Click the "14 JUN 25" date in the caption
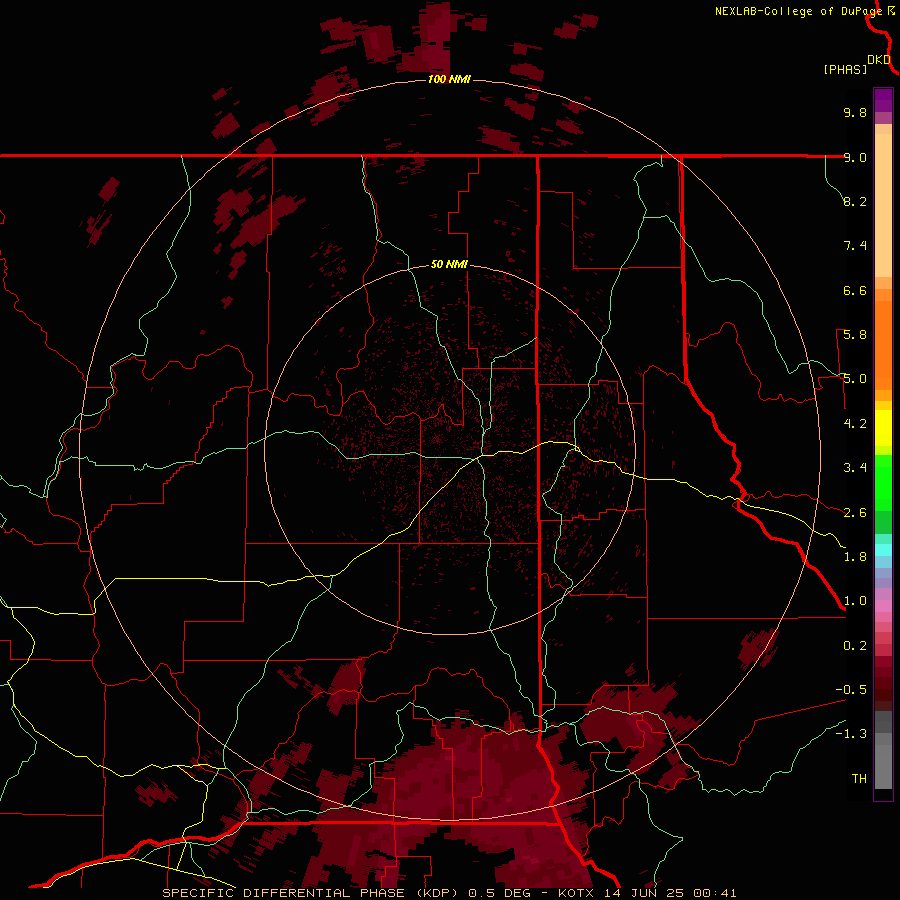 (645, 893)
